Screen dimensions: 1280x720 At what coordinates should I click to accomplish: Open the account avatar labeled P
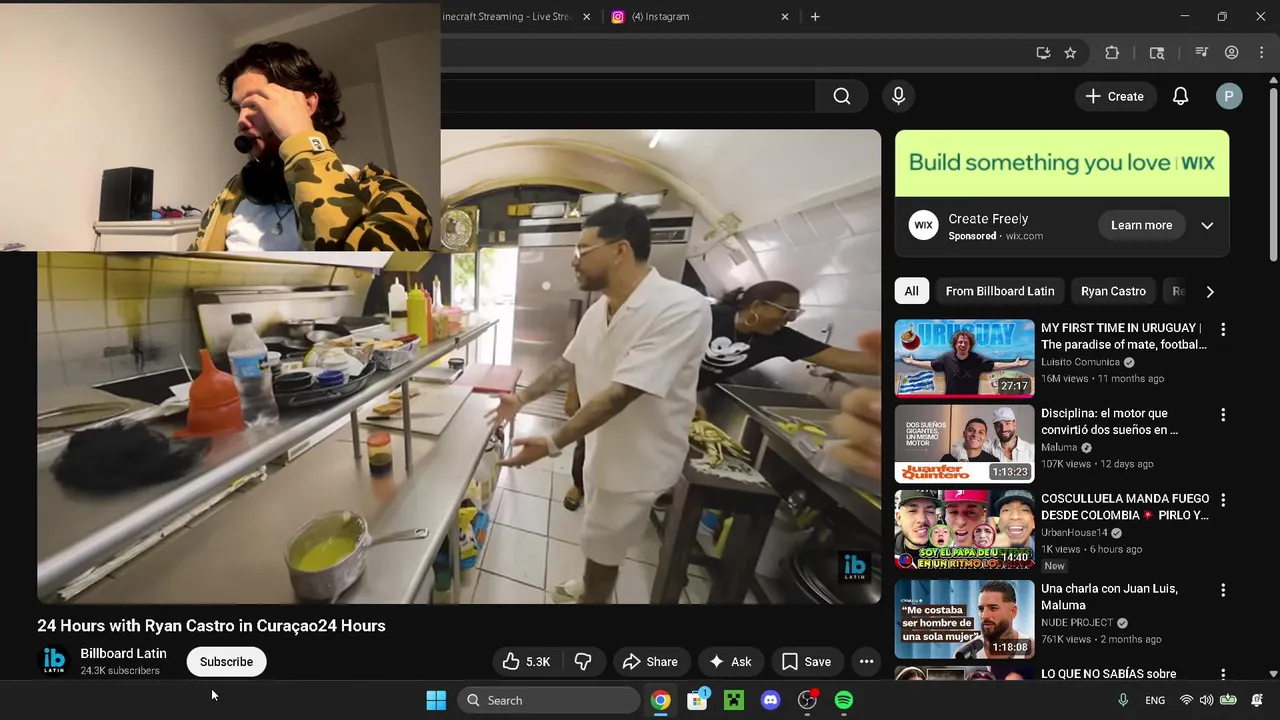pos(1229,96)
